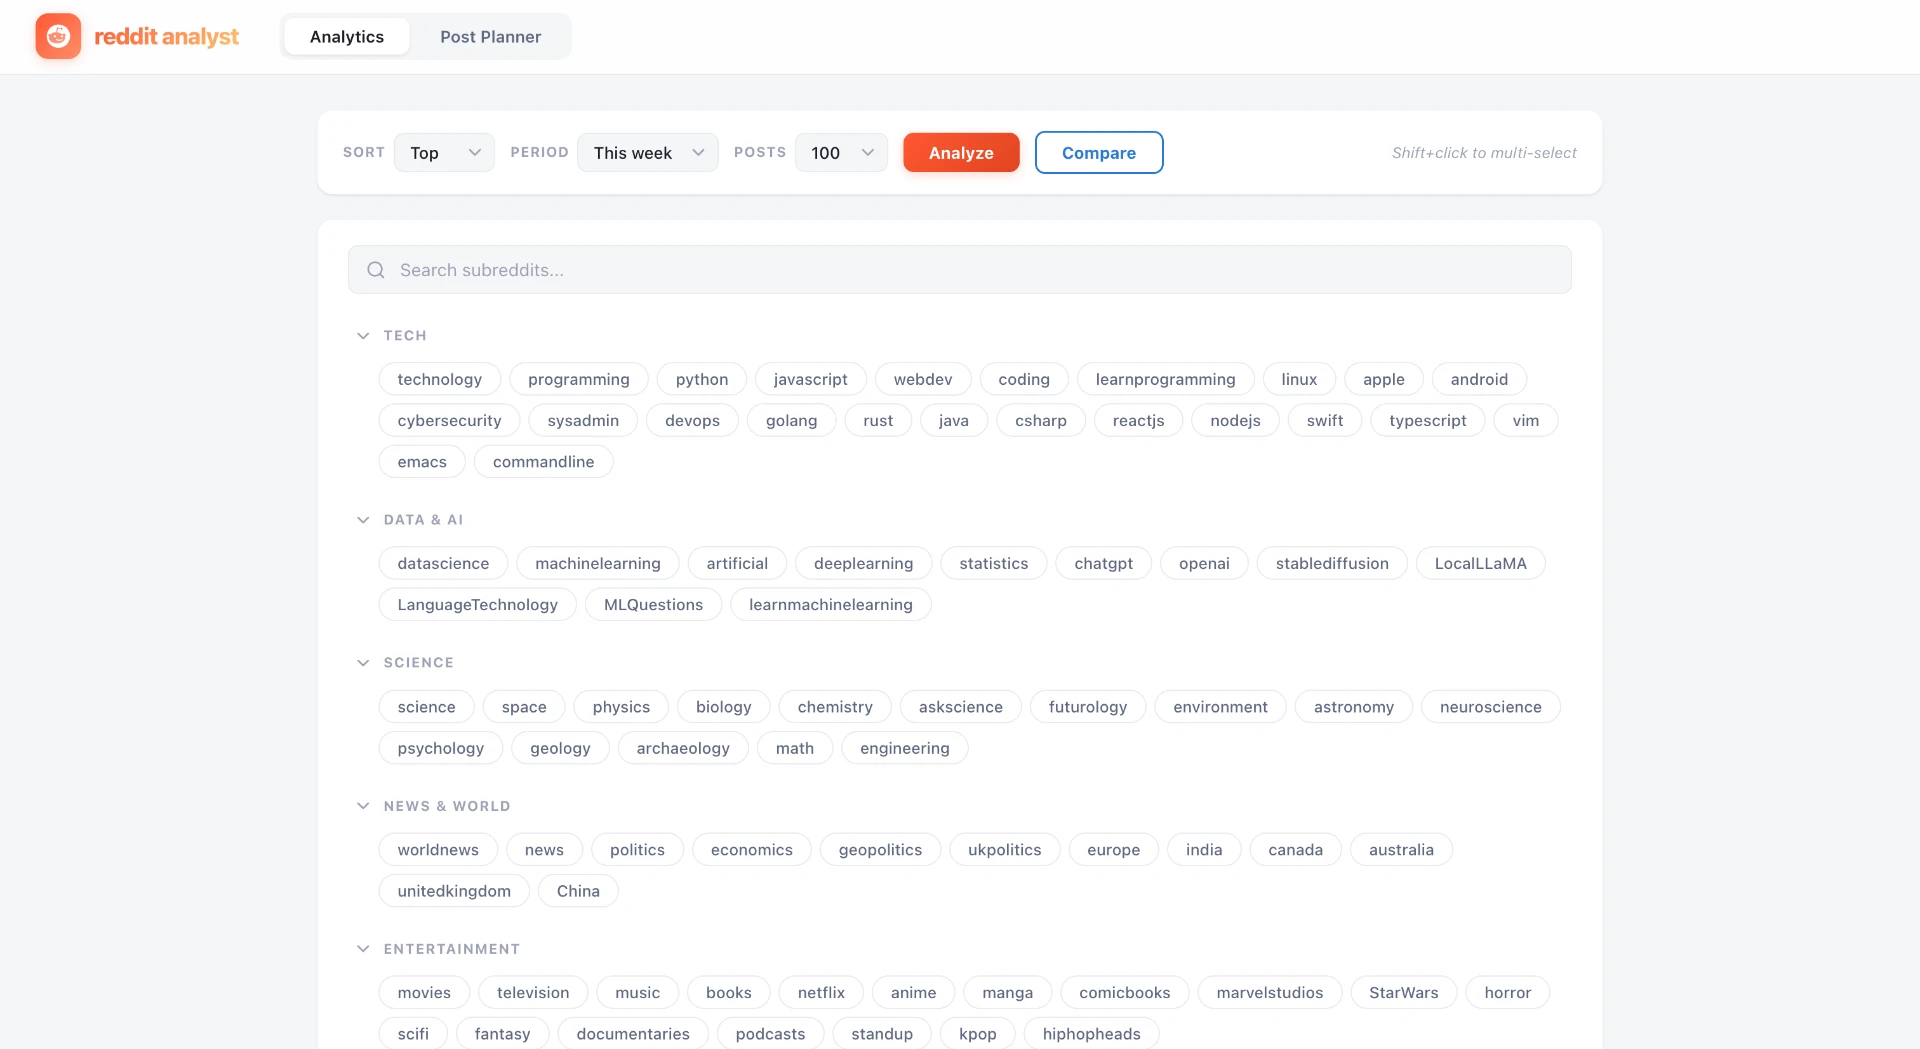Select the machinelearning chip
The width and height of the screenshot is (1920, 1049).
point(598,563)
